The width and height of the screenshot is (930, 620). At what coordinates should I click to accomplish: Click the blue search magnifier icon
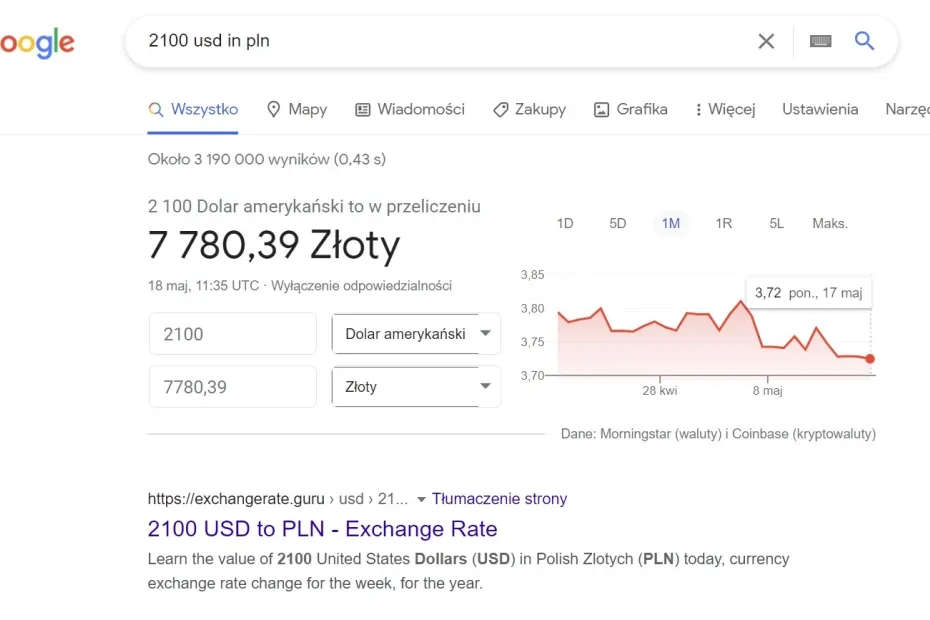[x=863, y=41]
